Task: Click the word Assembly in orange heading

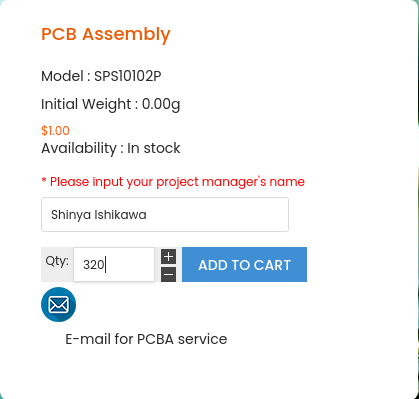Action: tap(126, 34)
